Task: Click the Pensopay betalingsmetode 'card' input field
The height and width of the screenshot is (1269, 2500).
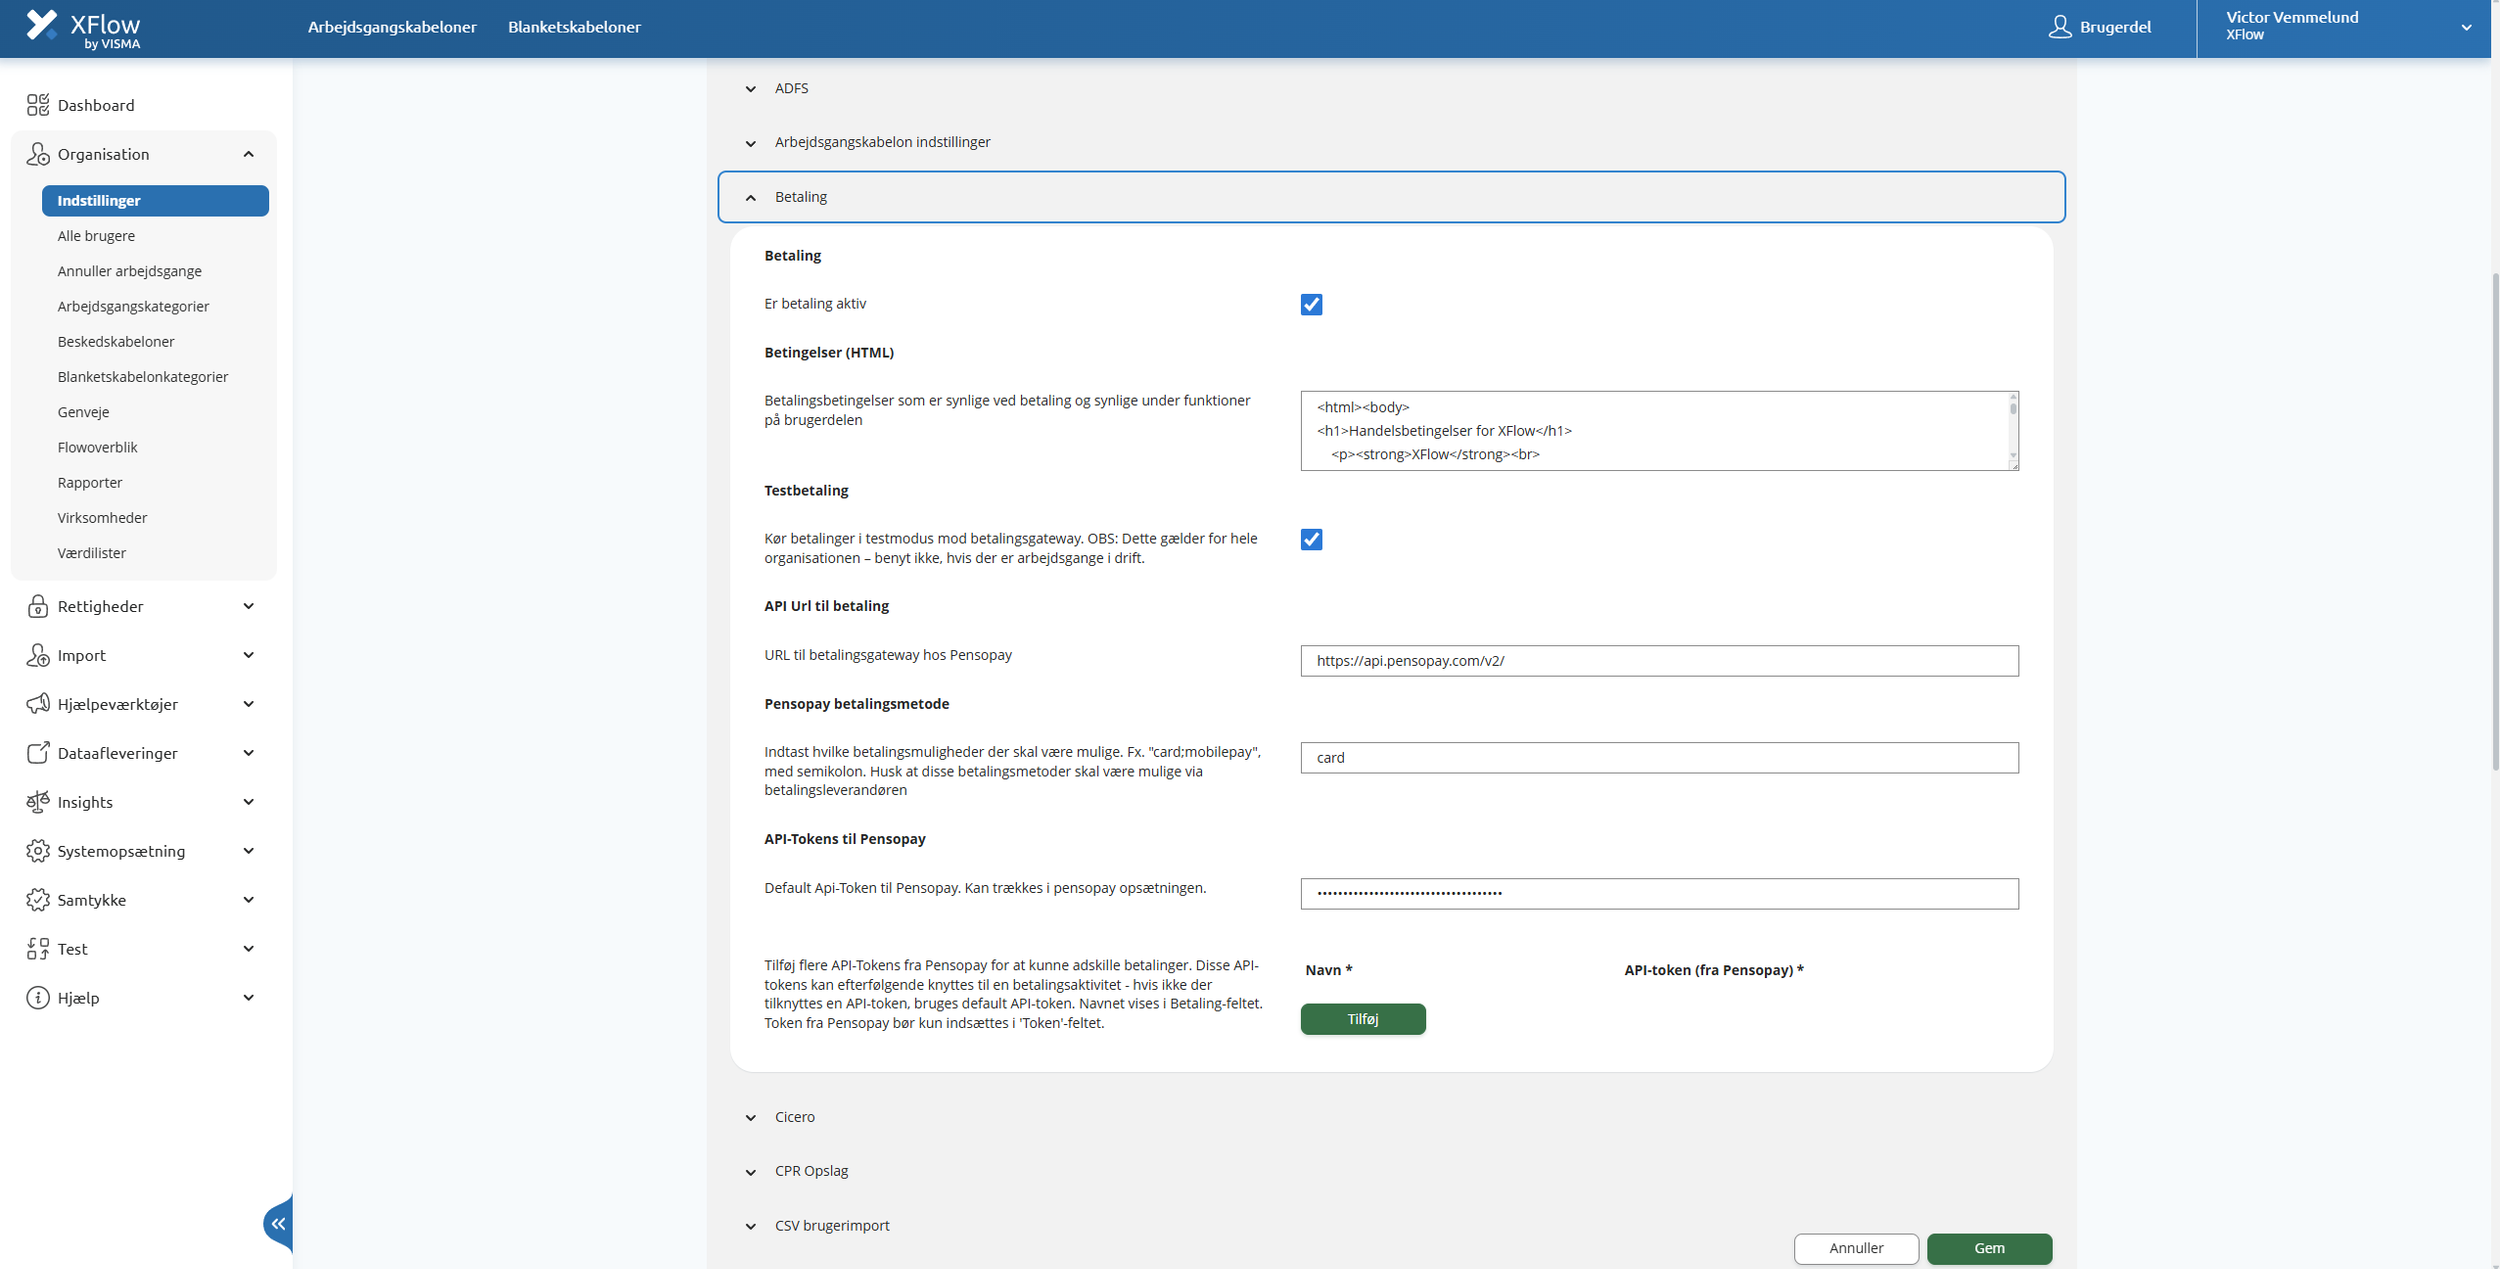Action: point(1658,757)
